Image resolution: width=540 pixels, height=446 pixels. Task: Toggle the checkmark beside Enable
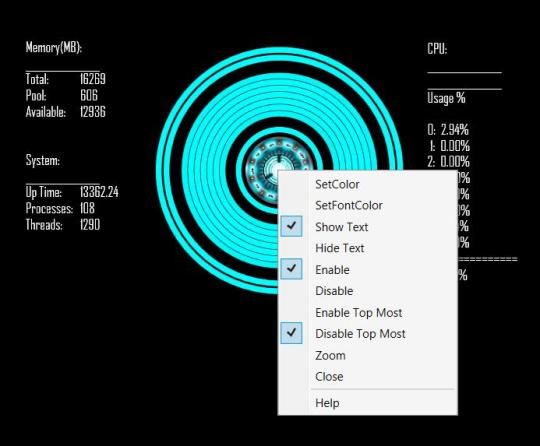291,269
